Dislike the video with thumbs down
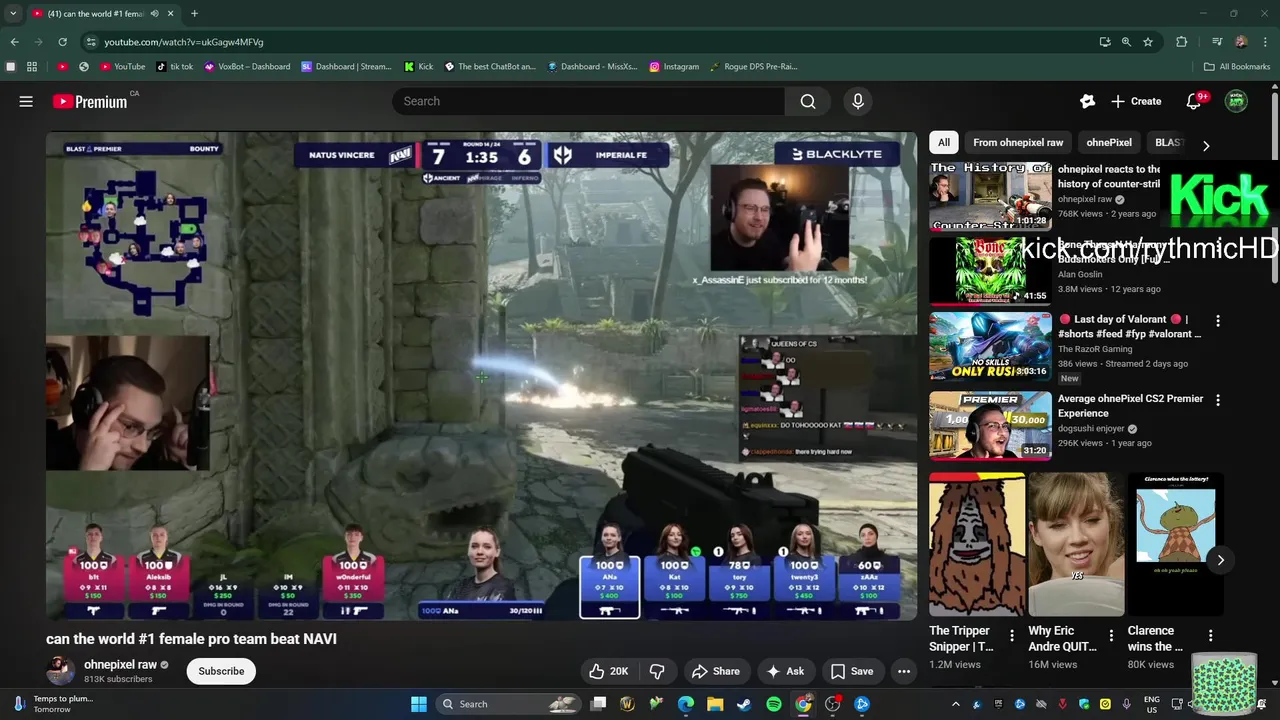The height and width of the screenshot is (720, 1280). coord(657,671)
